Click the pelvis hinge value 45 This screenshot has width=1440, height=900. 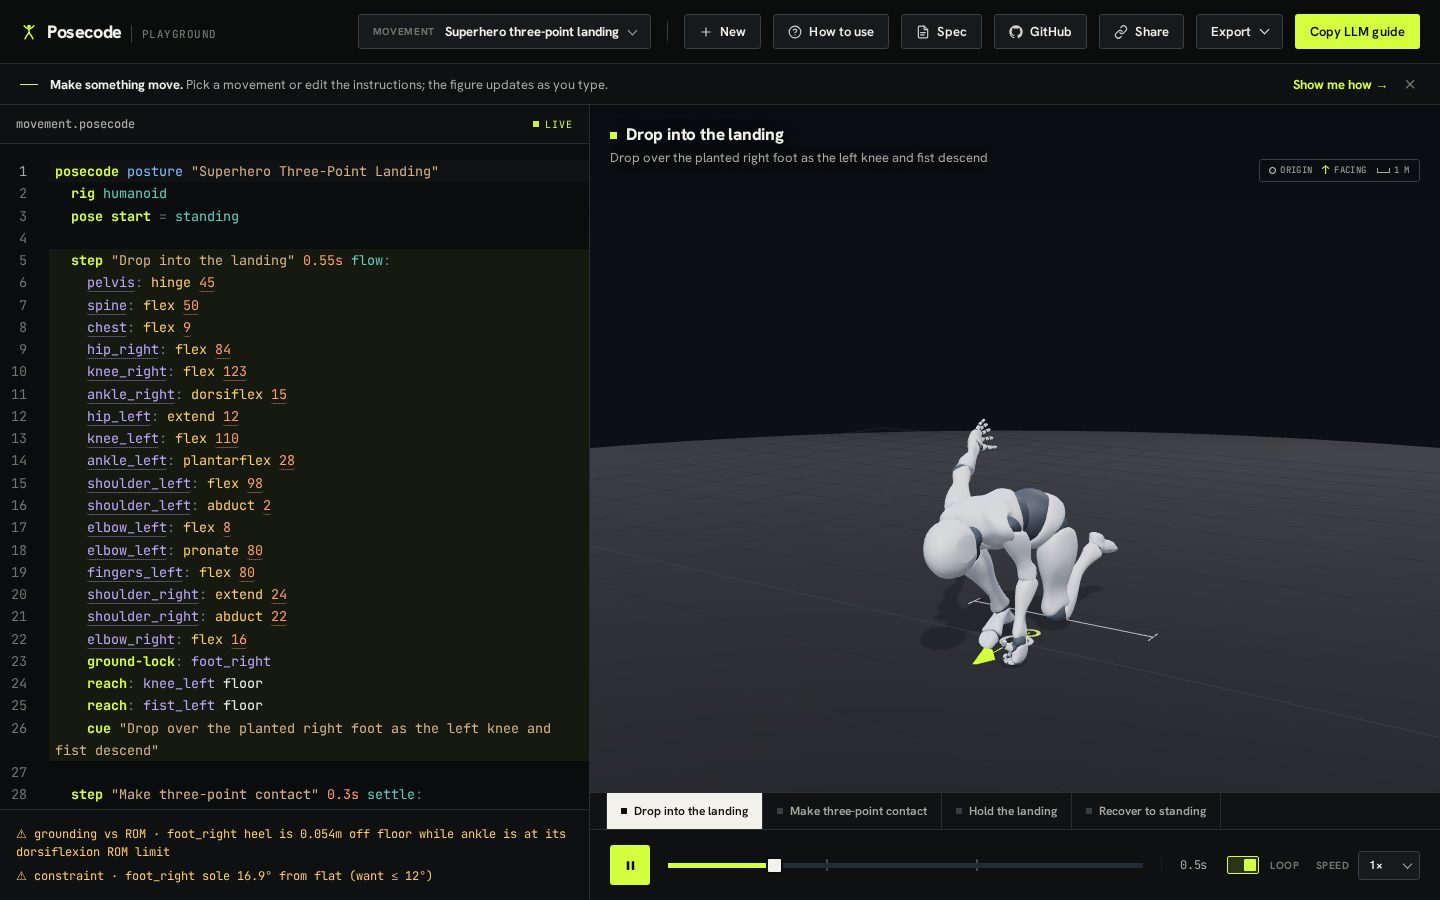pos(207,283)
